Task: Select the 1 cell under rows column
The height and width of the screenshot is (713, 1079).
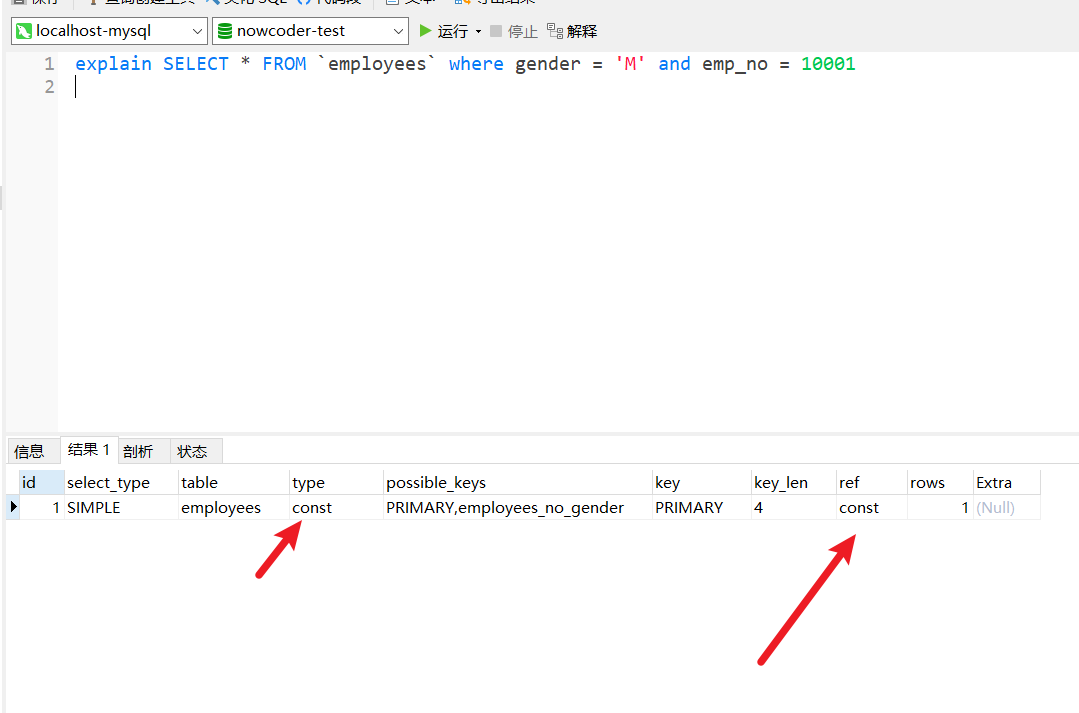Action: (x=940, y=508)
